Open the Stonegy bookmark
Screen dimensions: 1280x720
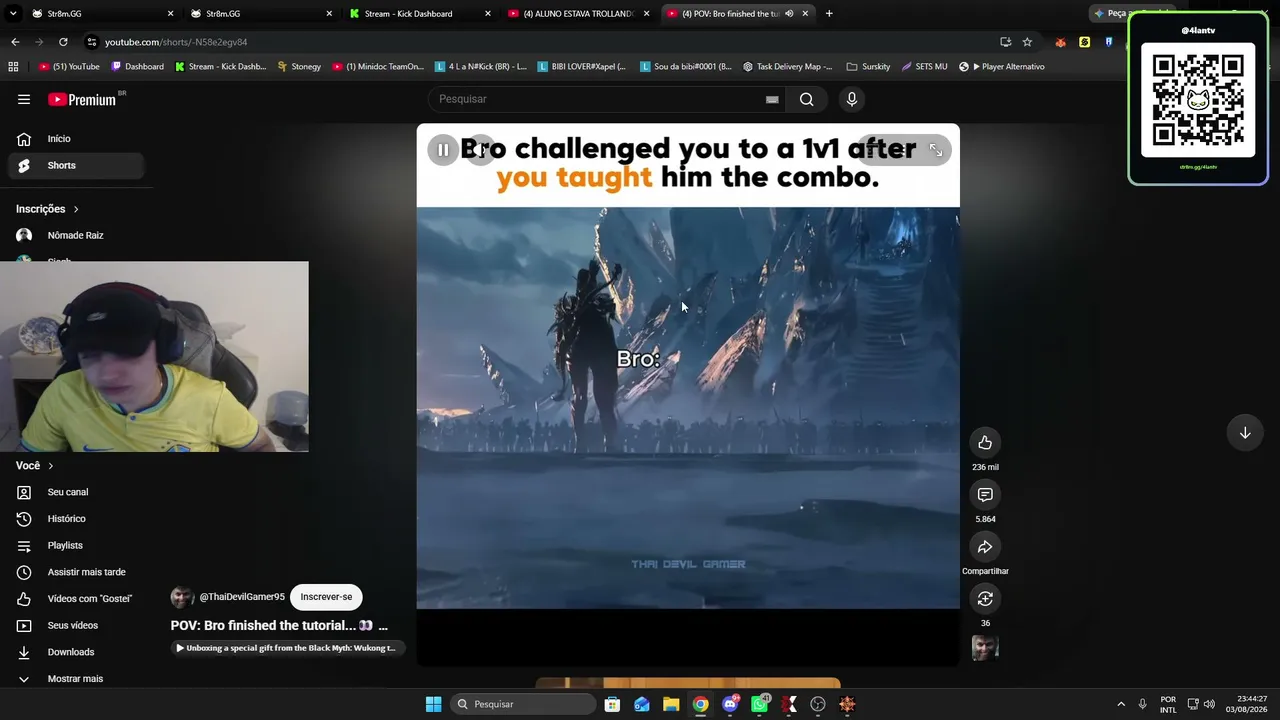[299, 67]
